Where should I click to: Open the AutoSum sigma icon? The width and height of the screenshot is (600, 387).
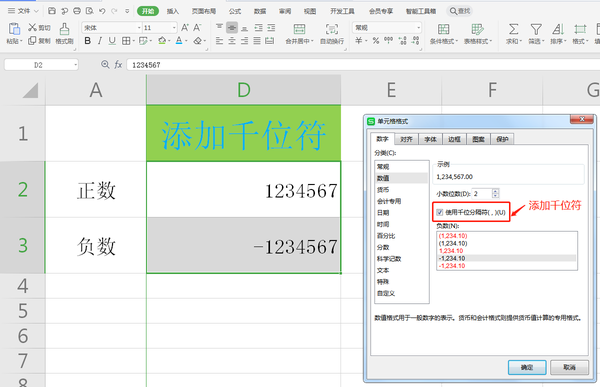(513, 29)
